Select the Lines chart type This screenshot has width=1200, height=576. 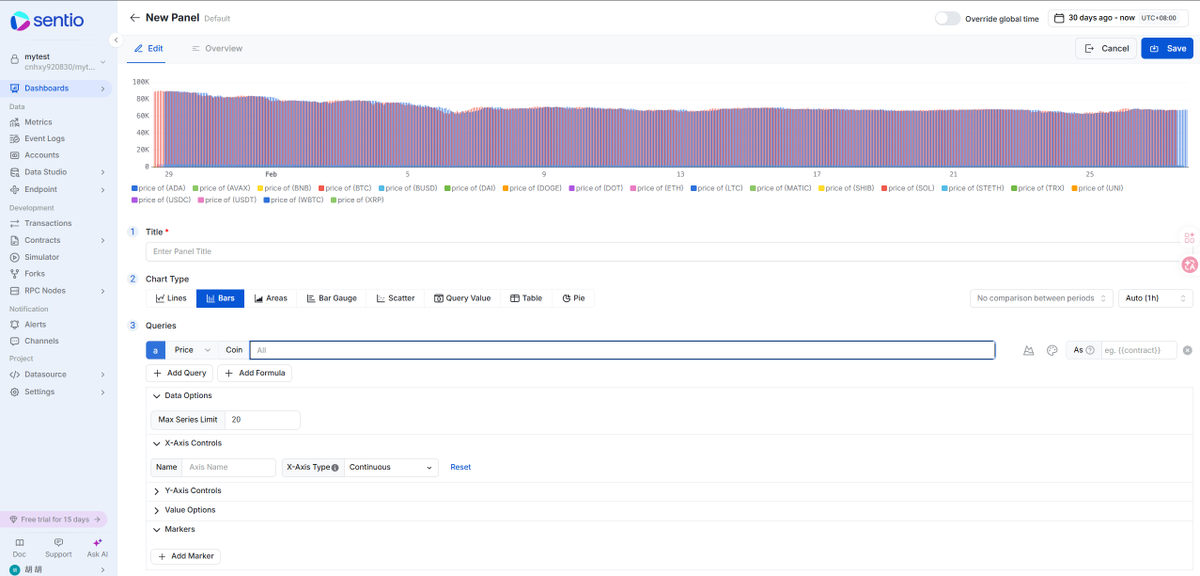(171, 298)
